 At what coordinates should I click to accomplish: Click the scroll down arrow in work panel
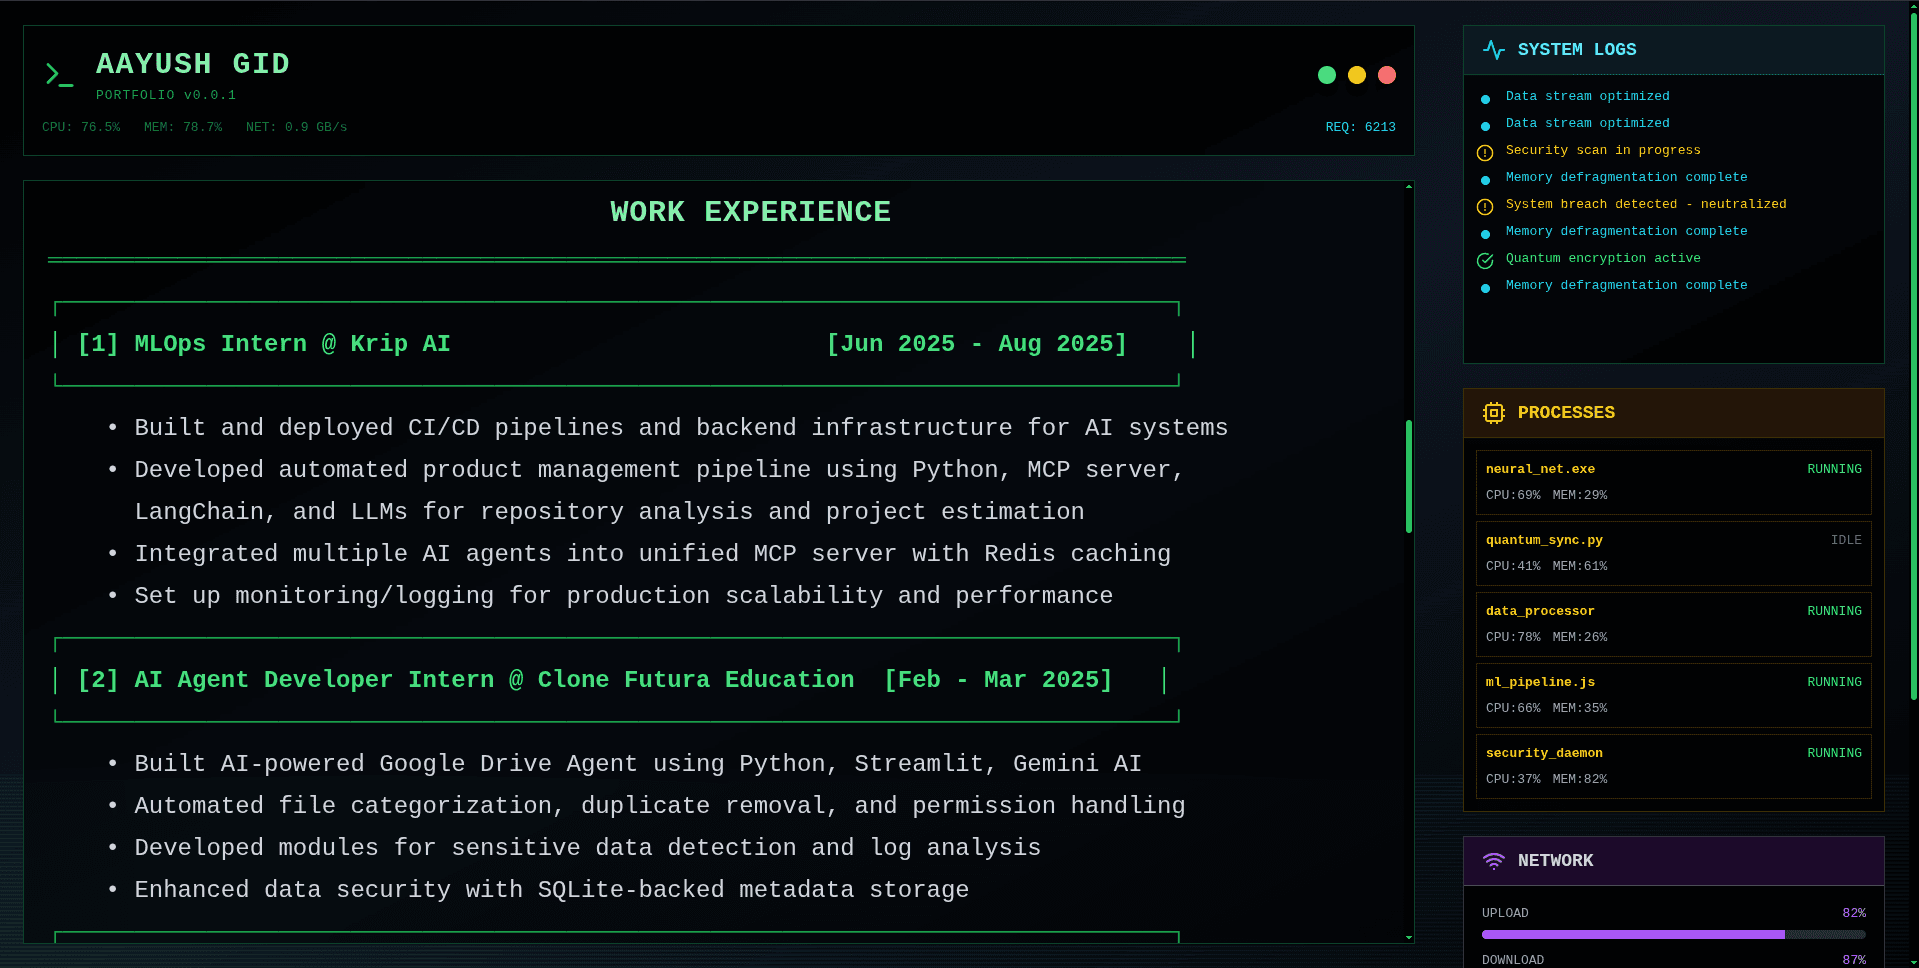click(x=1408, y=937)
